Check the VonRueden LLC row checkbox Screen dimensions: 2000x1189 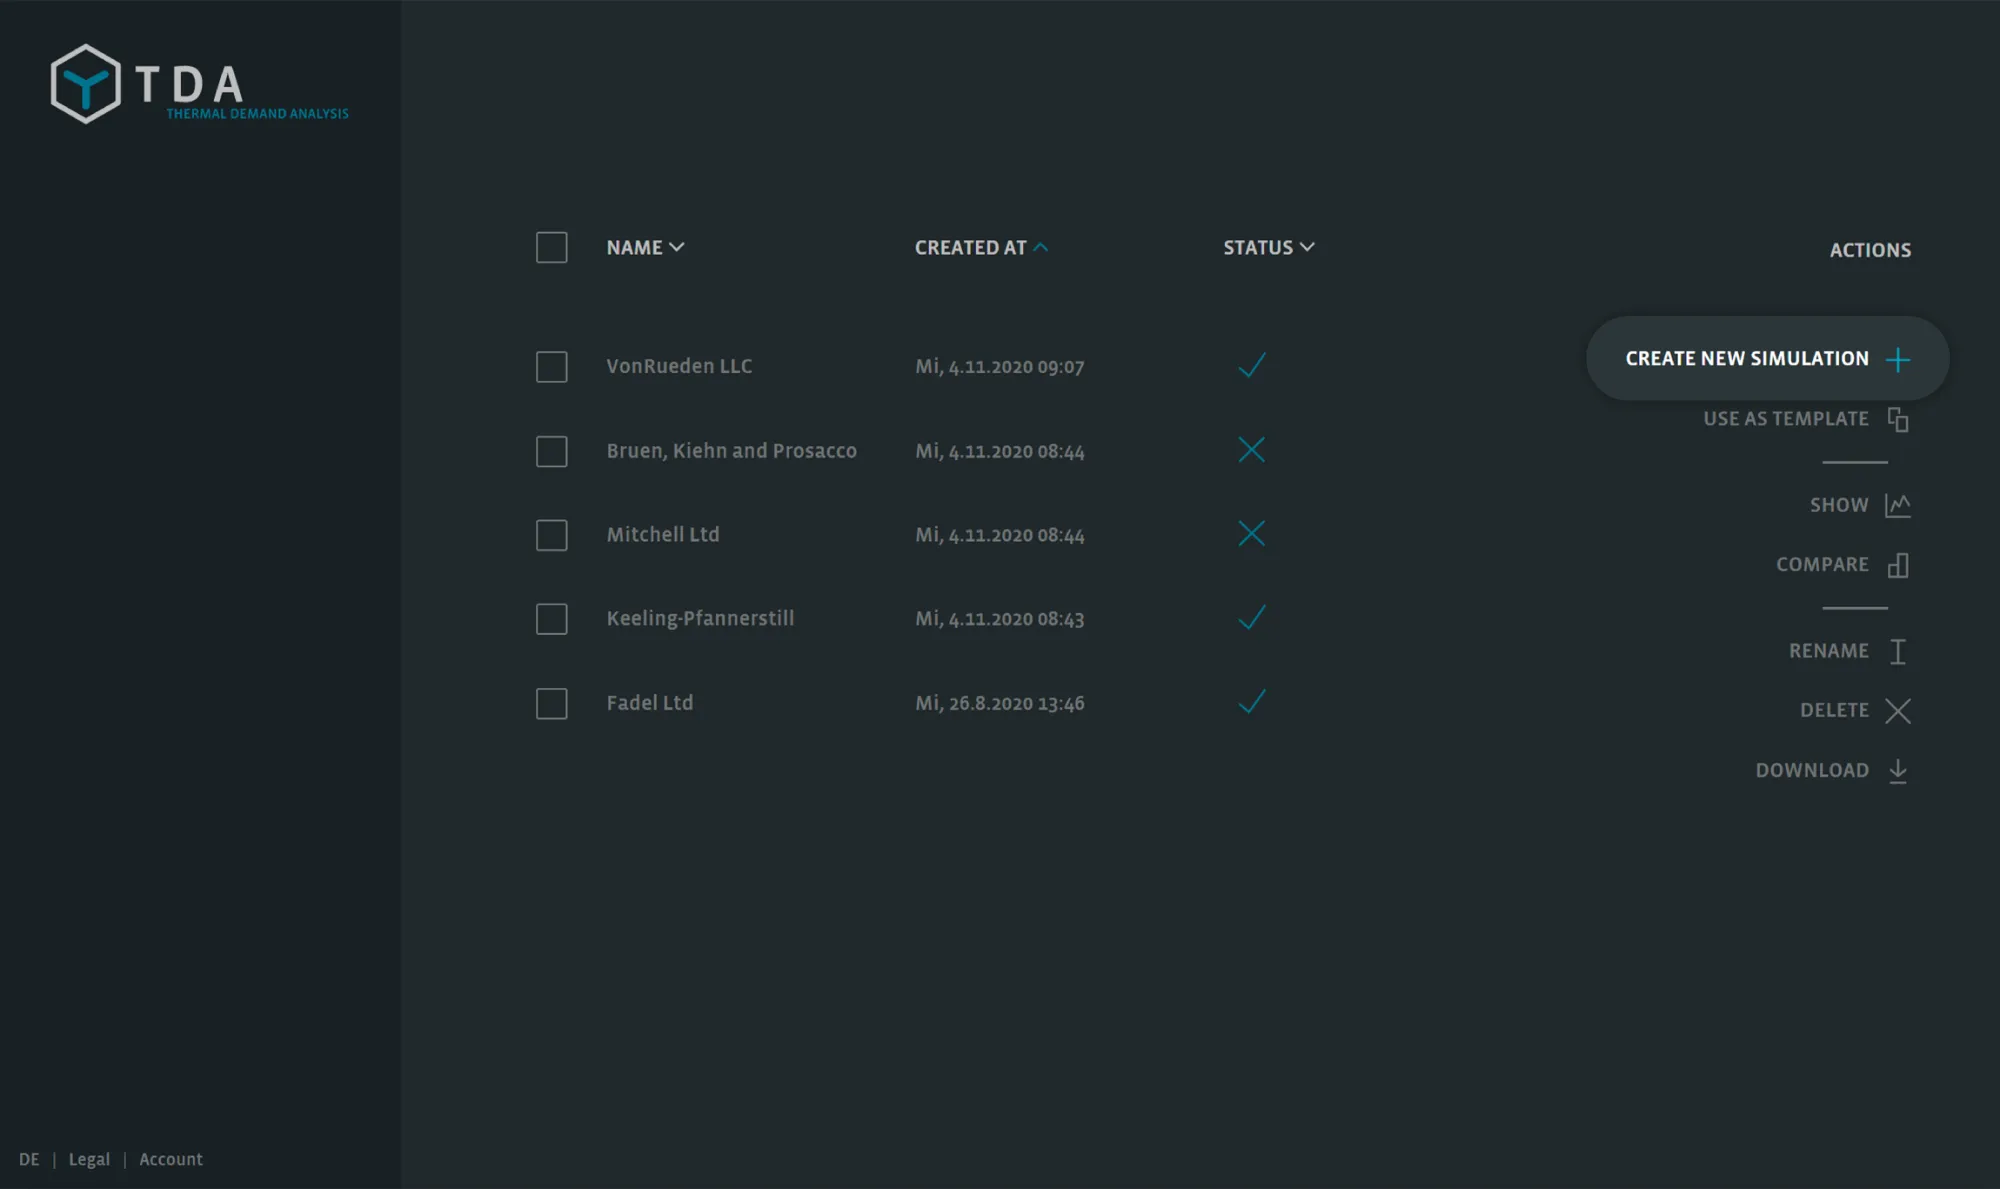[x=551, y=366]
